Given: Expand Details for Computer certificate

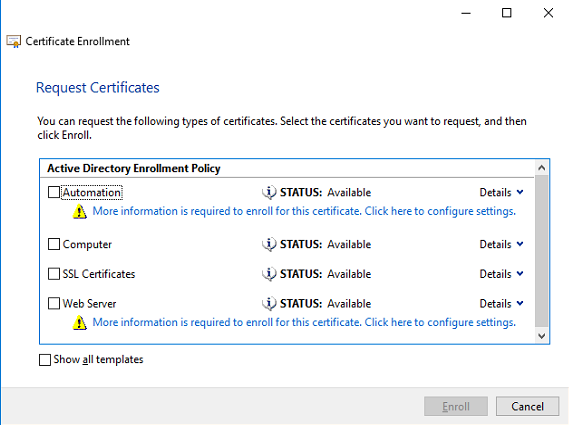Looking at the screenshot, I should coord(502,244).
